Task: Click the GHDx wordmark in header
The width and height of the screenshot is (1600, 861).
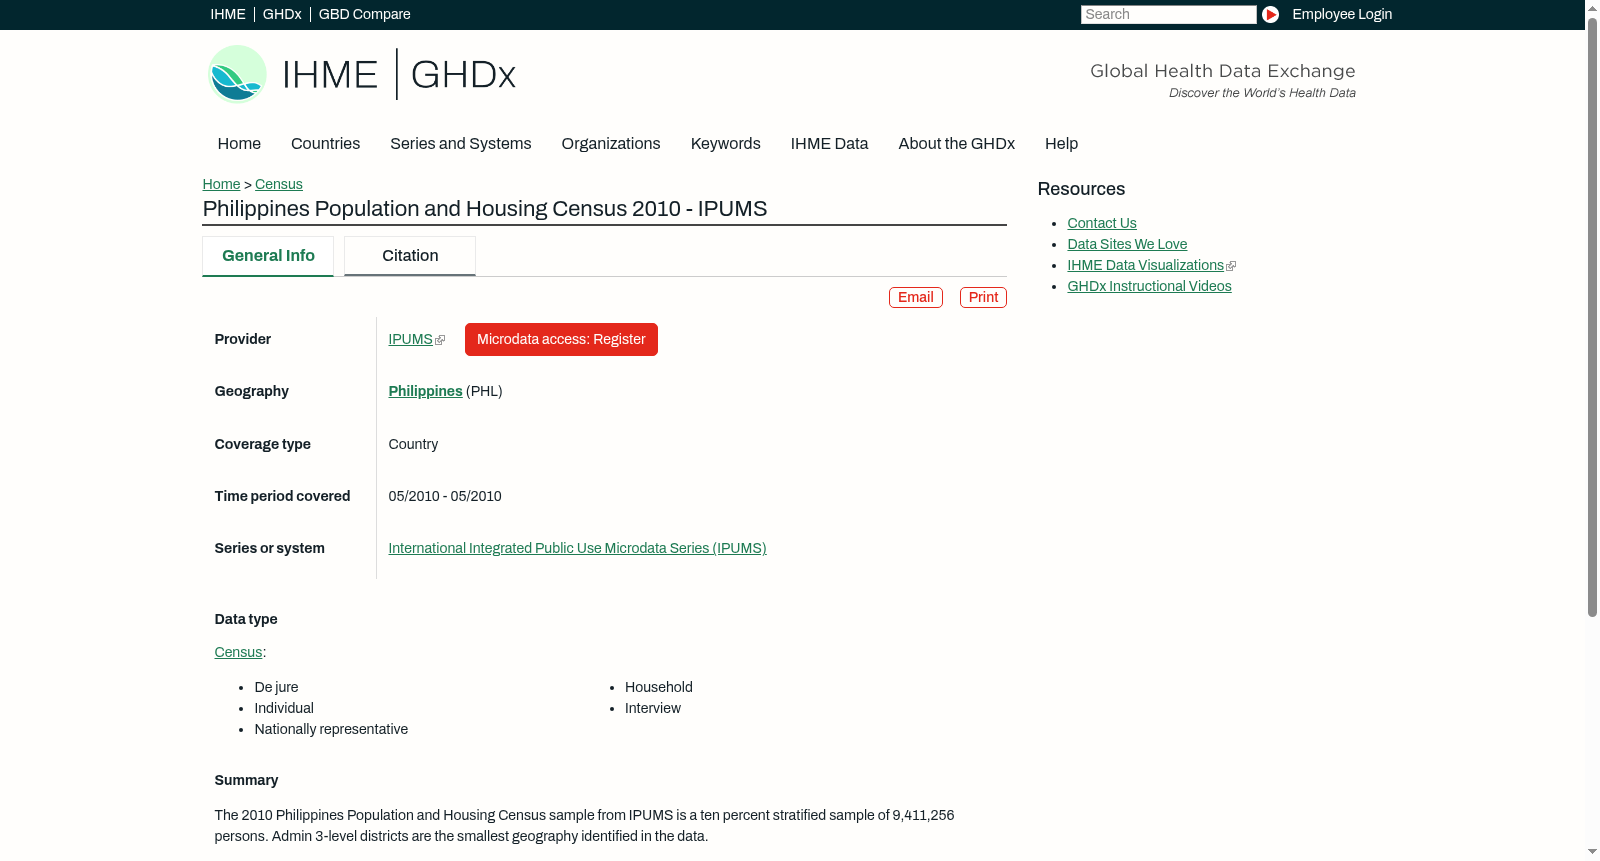Action: (x=463, y=75)
